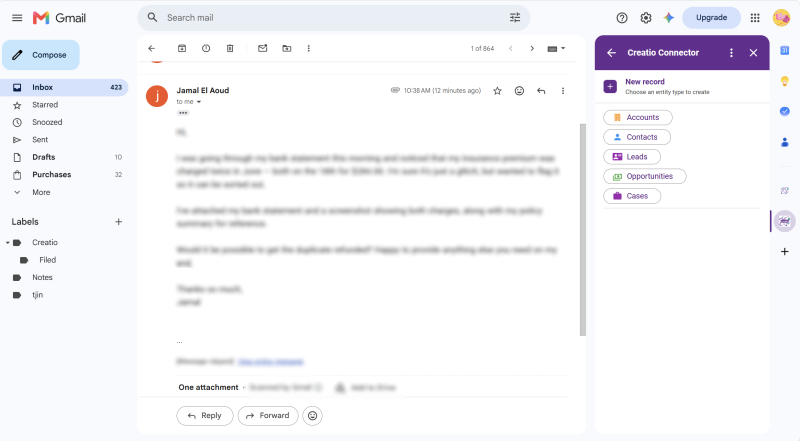Click the Upgrade button
This screenshot has width=800, height=441.
coord(711,18)
